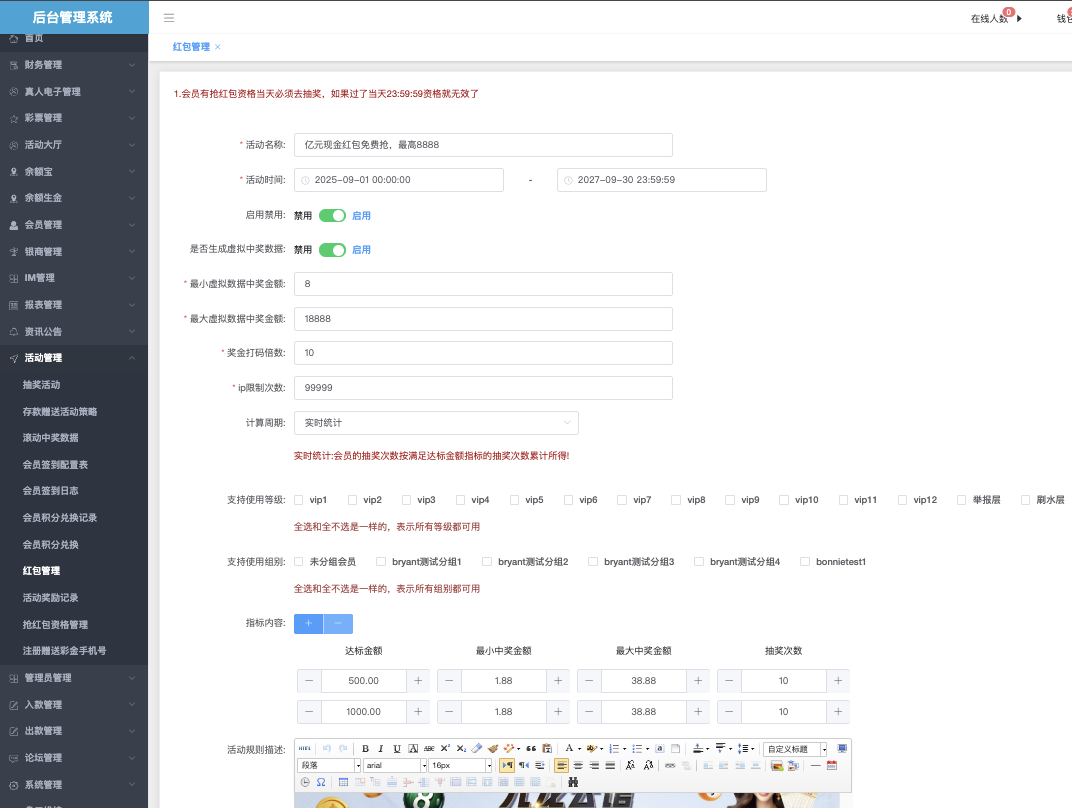This screenshot has width=1072, height=808.
Task: Toggle the virtual winning data switch
Action: [332, 250]
